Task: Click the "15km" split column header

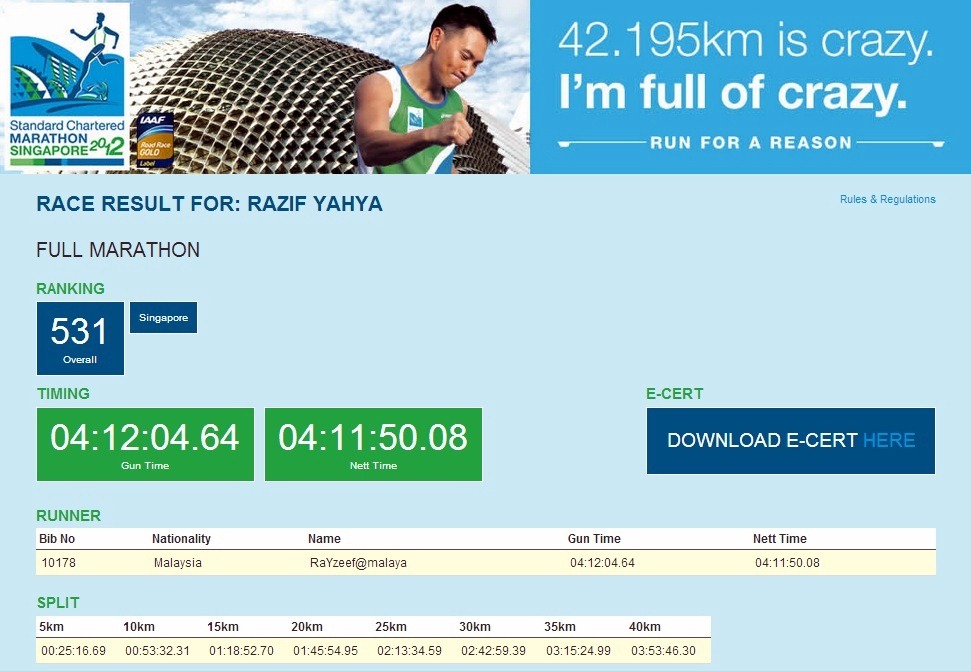Action: pos(223,626)
